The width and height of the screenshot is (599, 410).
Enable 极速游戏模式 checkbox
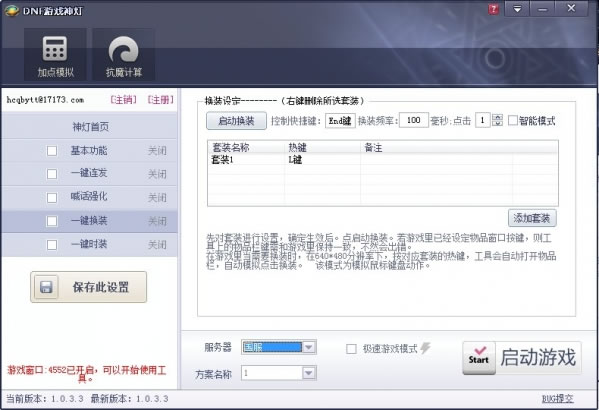pyautogui.click(x=351, y=348)
